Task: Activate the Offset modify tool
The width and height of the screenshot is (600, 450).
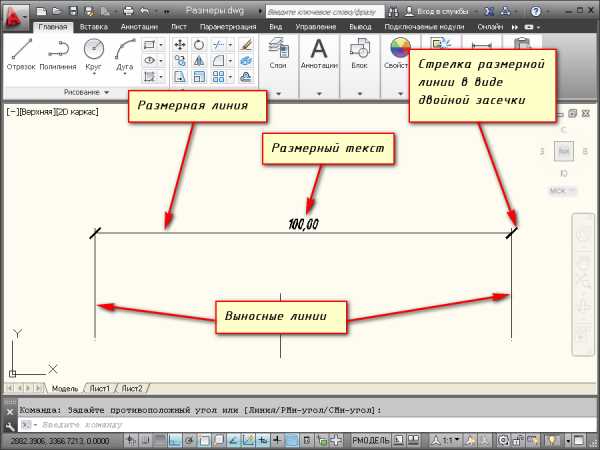Action: (x=246, y=77)
